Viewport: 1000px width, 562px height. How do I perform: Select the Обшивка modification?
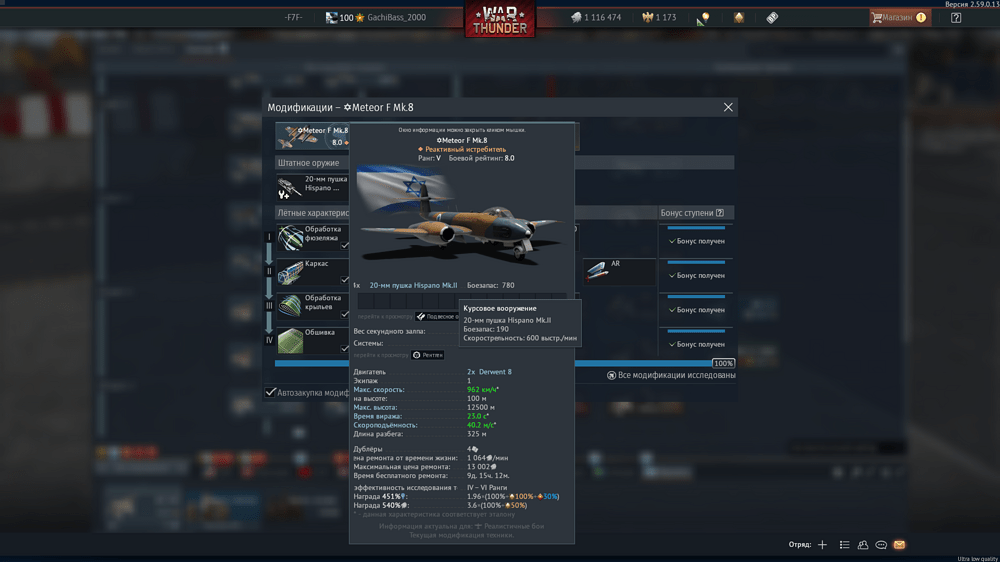pos(312,340)
